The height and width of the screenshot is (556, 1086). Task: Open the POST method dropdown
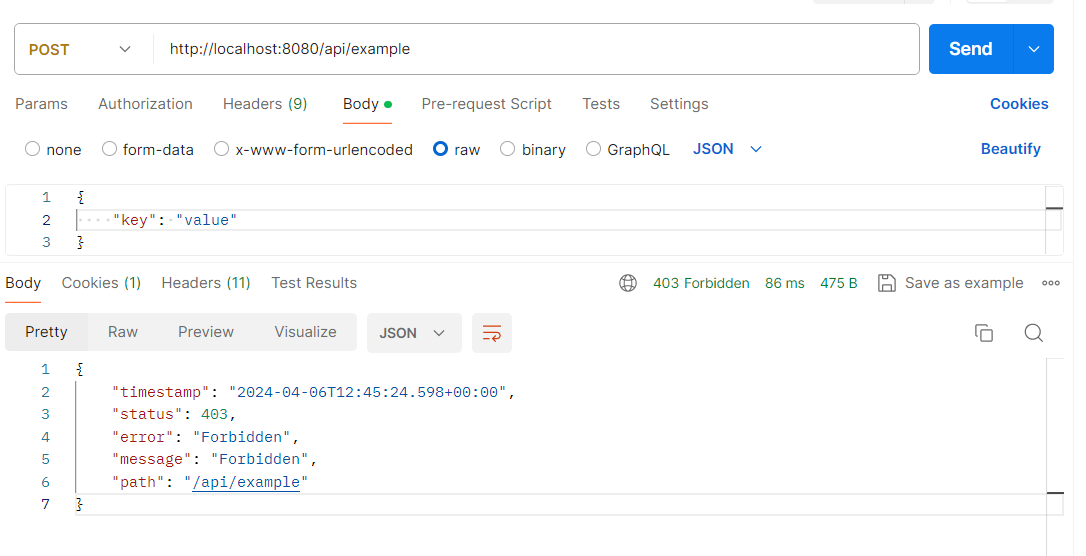click(x=82, y=49)
